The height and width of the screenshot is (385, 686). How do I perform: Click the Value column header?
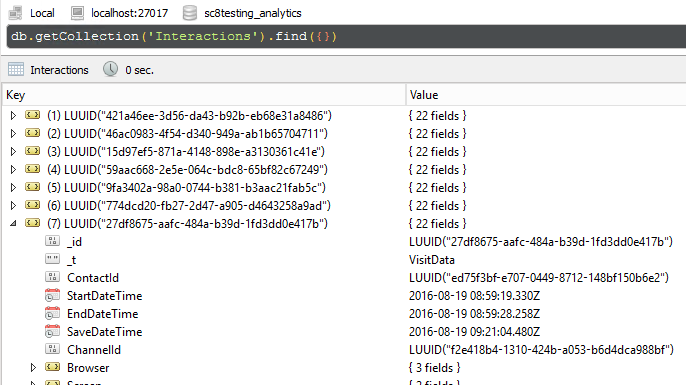[x=546, y=95]
